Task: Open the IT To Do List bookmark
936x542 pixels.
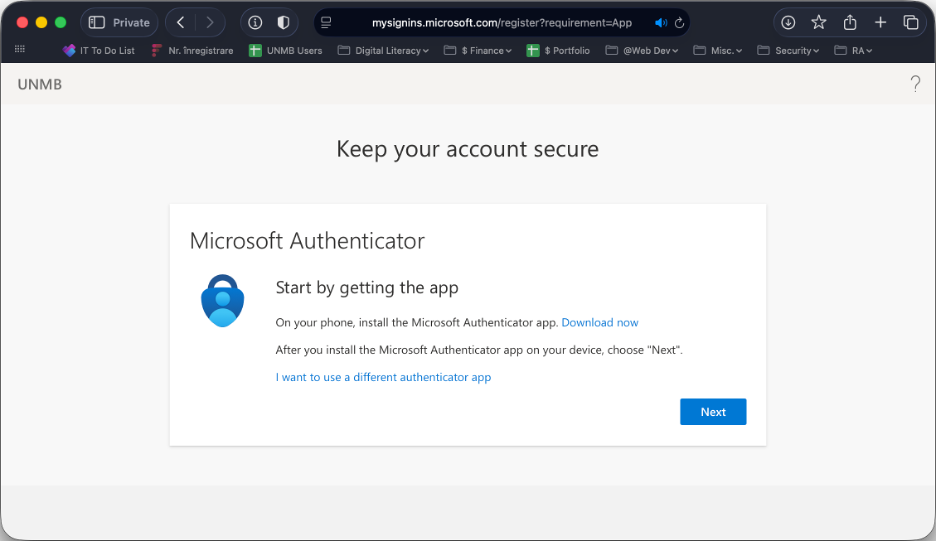Action: coord(98,50)
